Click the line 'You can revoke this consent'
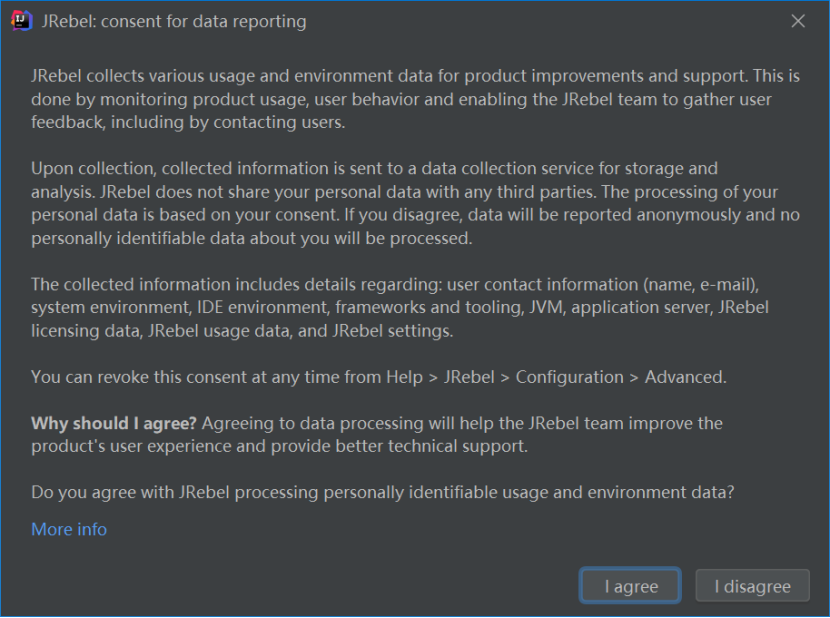830x618 pixels. pyautogui.click(x=378, y=377)
